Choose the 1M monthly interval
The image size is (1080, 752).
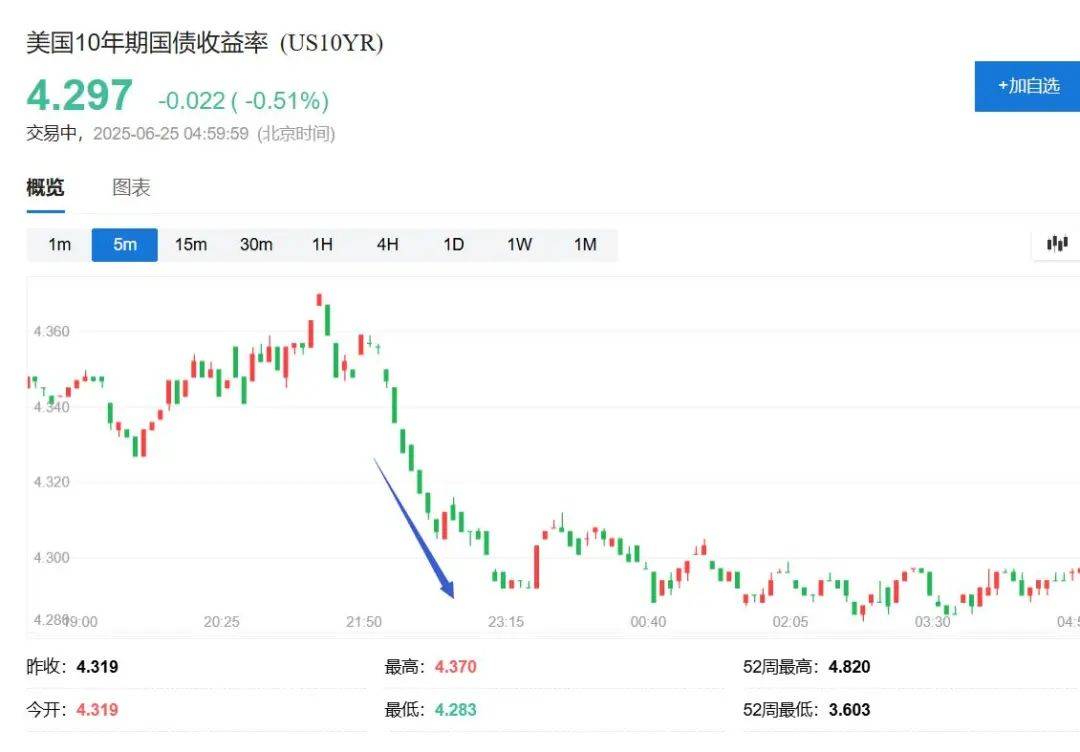[x=585, y=244]
